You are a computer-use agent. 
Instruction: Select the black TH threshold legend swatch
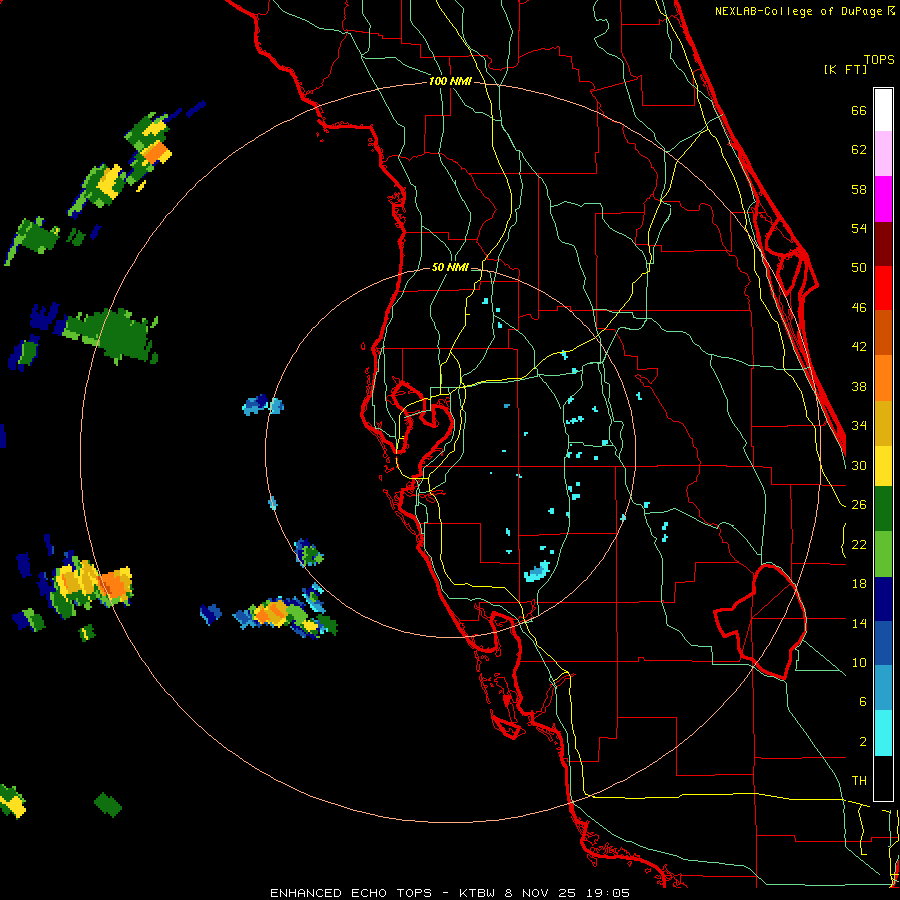click(x=883, y=778)
